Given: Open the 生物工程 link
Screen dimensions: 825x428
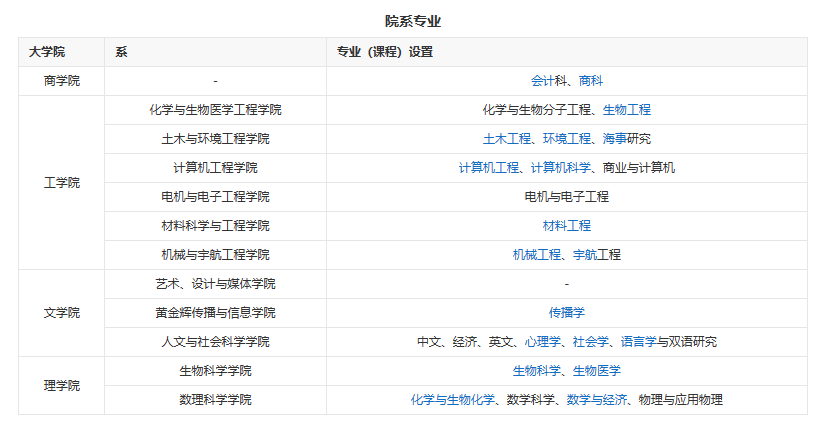Looking at the screenshot, I should click(627, 110).
